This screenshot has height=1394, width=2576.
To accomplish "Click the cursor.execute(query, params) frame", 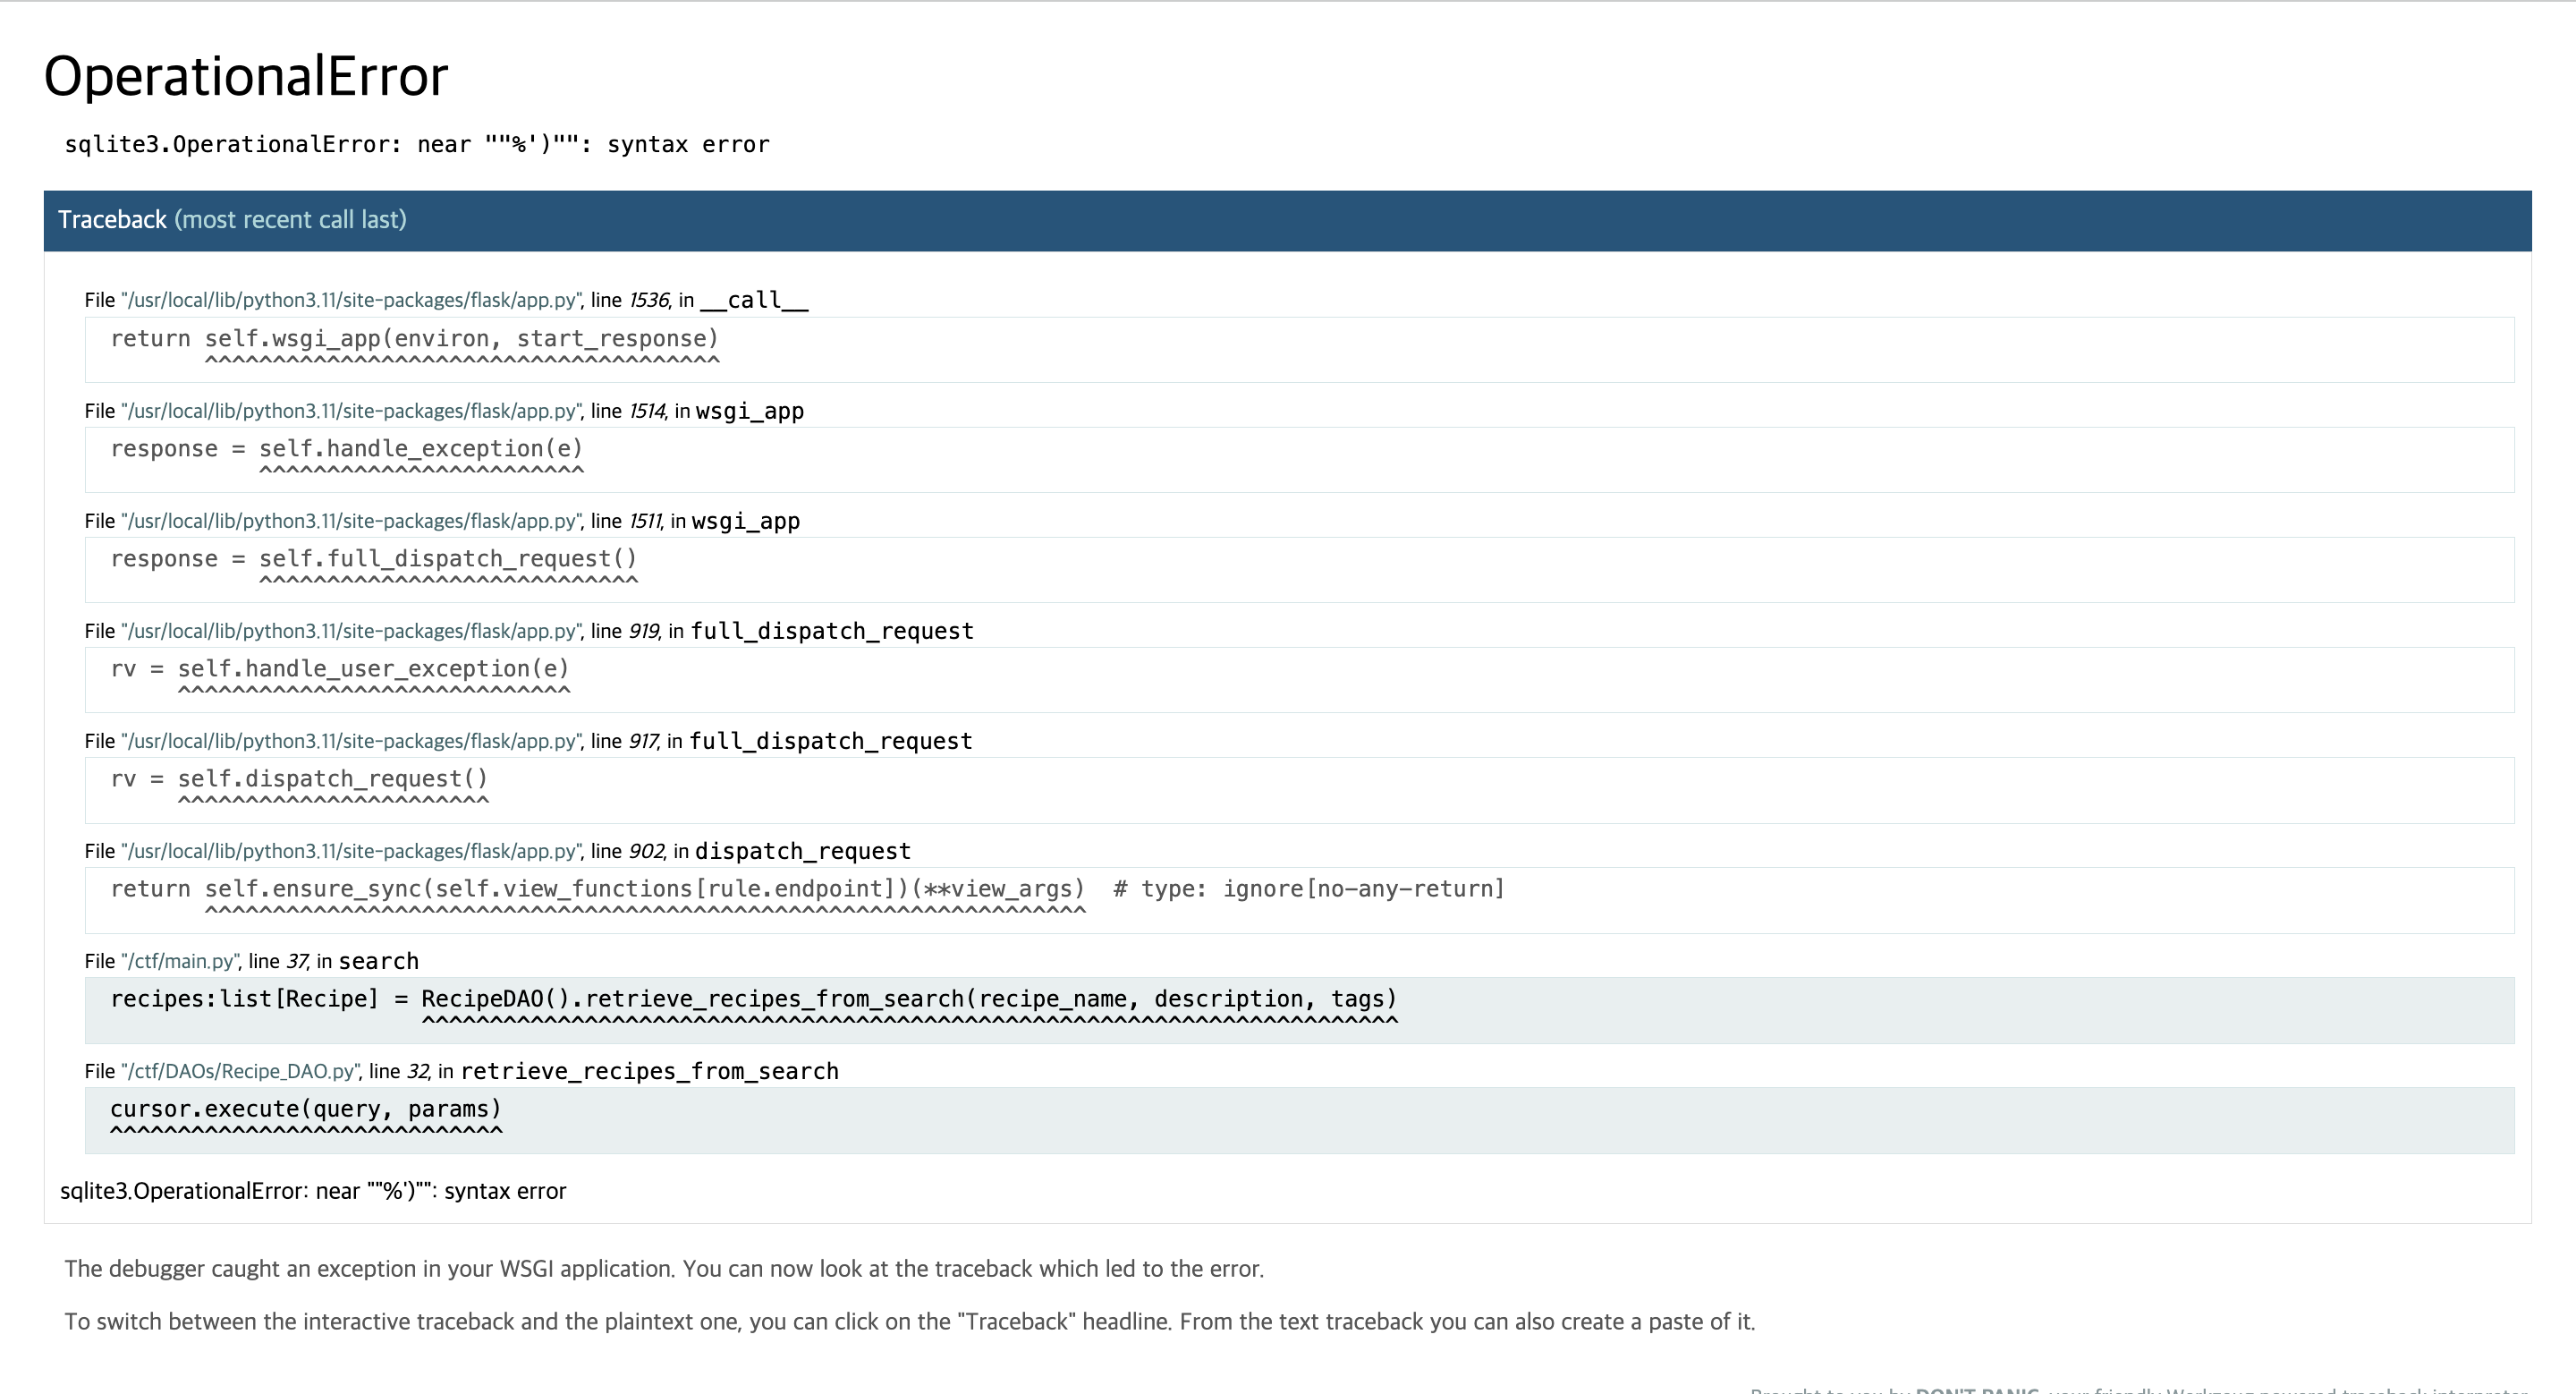I will click(x=306, y=1109).
